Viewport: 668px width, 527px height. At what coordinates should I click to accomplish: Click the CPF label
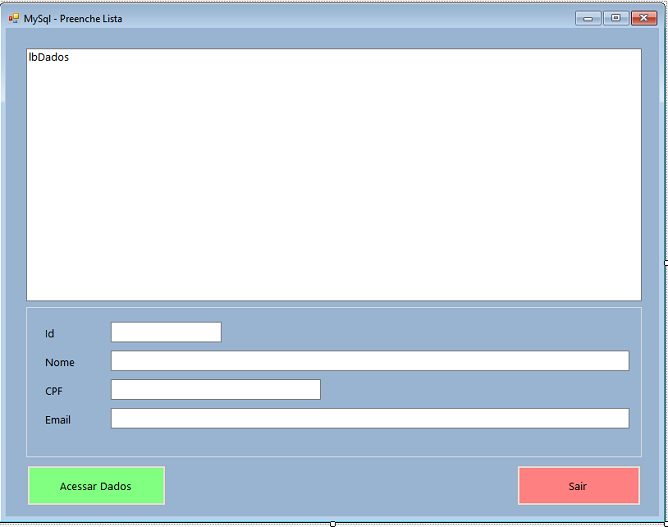tap(54, 391)
